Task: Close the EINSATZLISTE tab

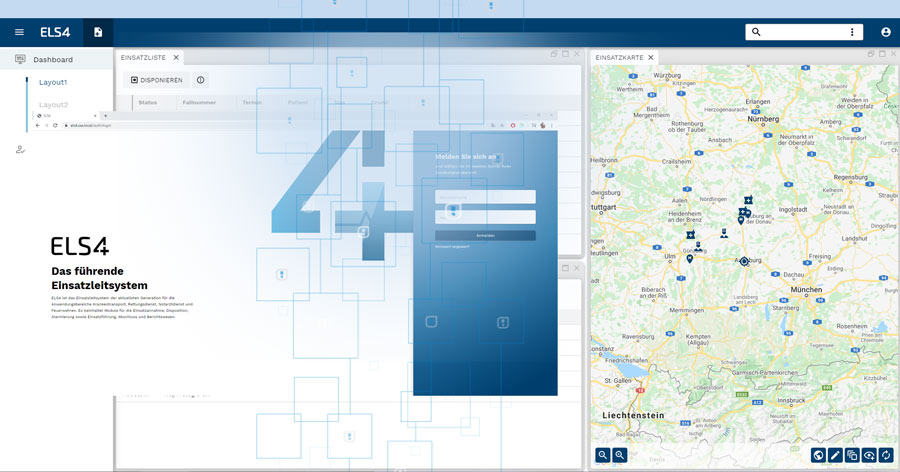Action: [x=176, y=57]
